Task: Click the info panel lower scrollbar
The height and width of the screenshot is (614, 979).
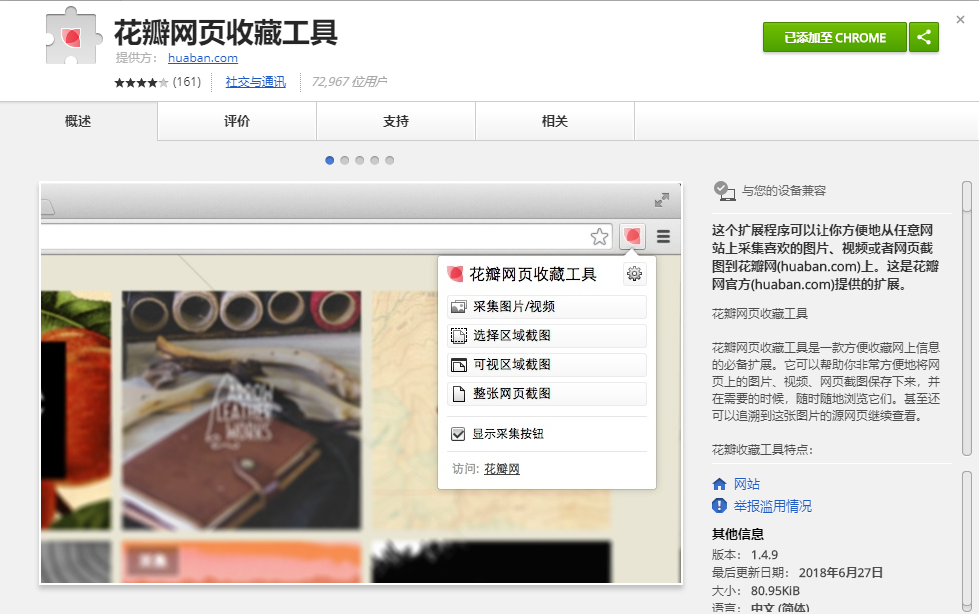Action: (967, 542)
